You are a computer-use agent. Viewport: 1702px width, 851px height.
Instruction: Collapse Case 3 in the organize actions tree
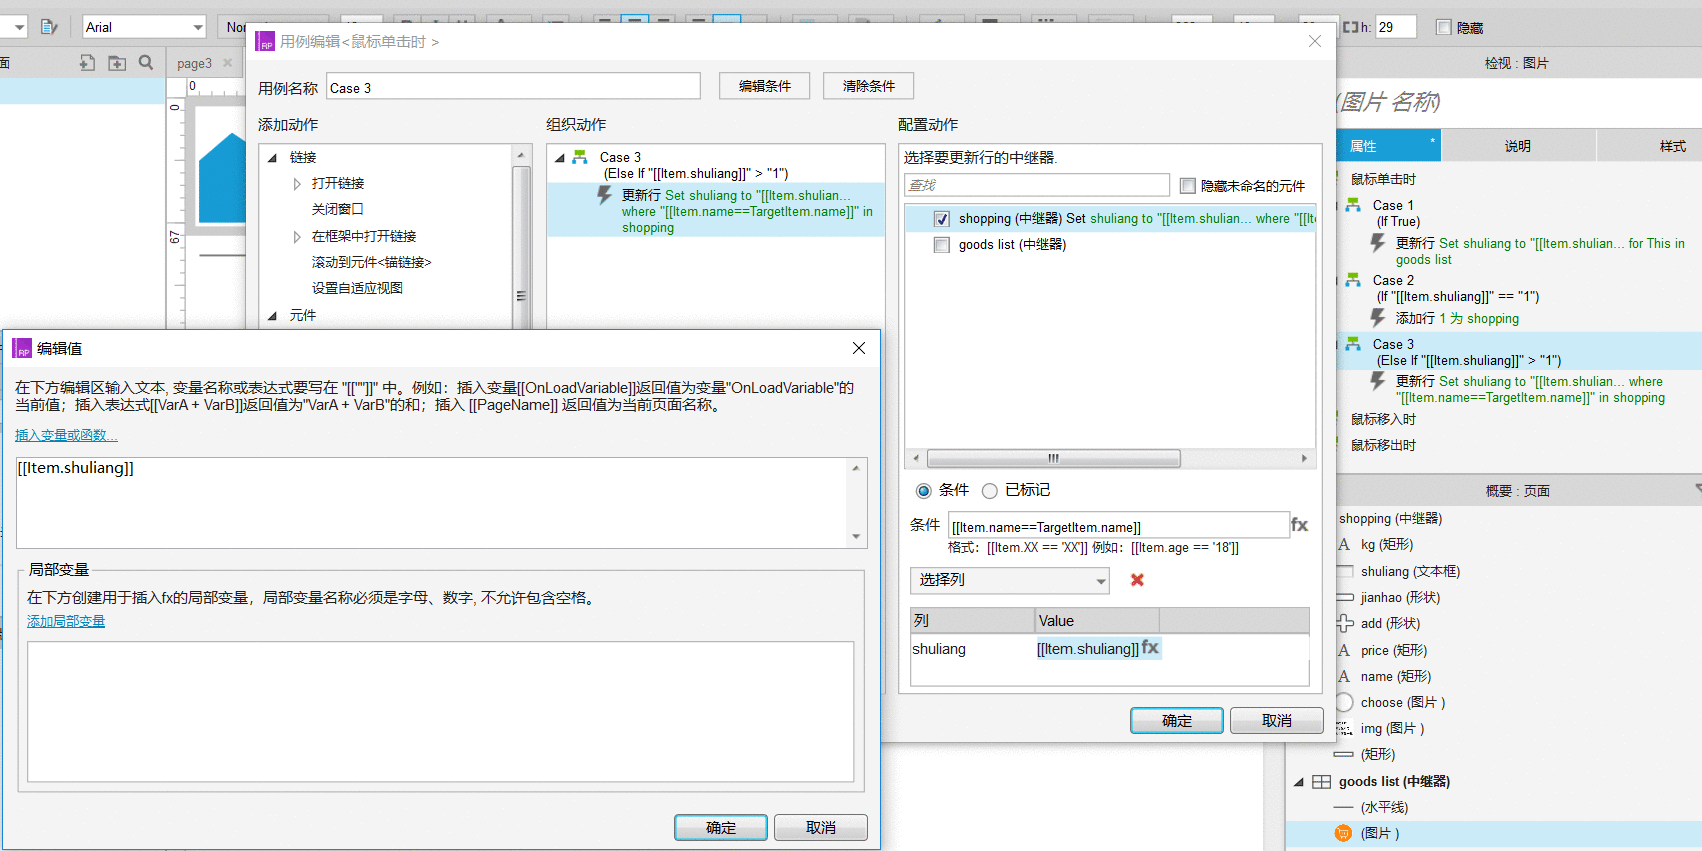tap(560, 157)
